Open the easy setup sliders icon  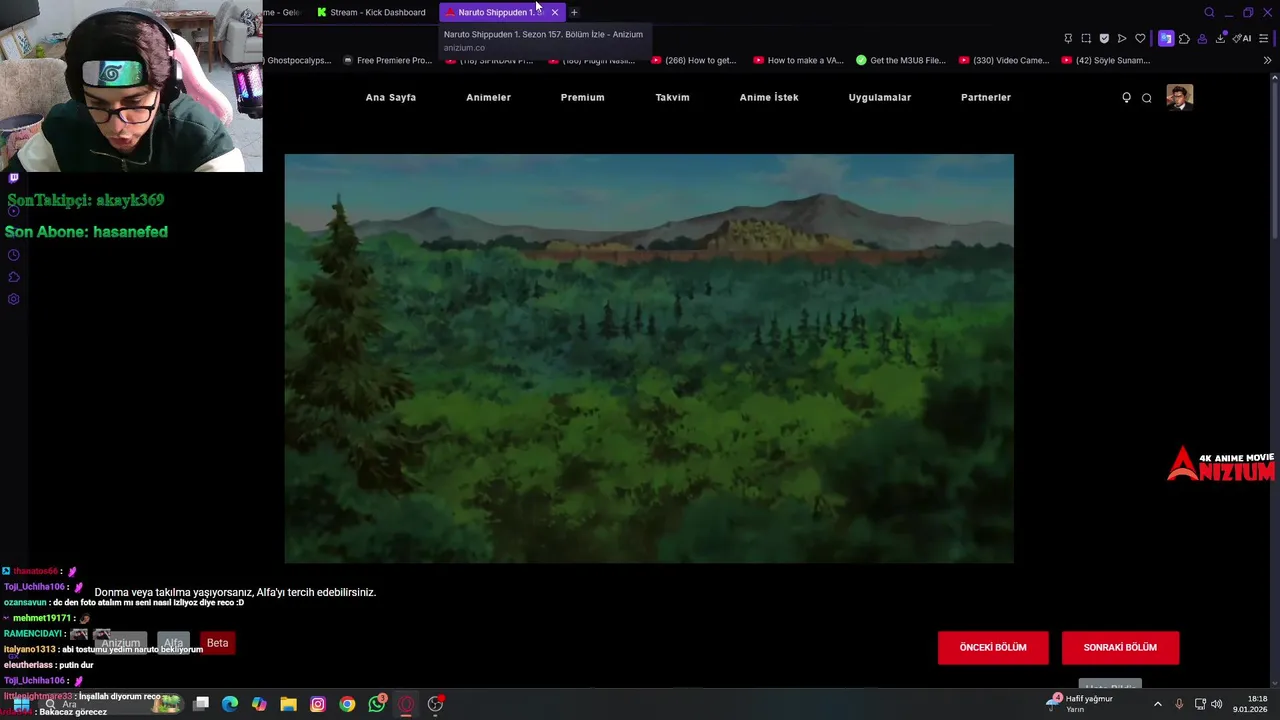[x=1264, y=39]
